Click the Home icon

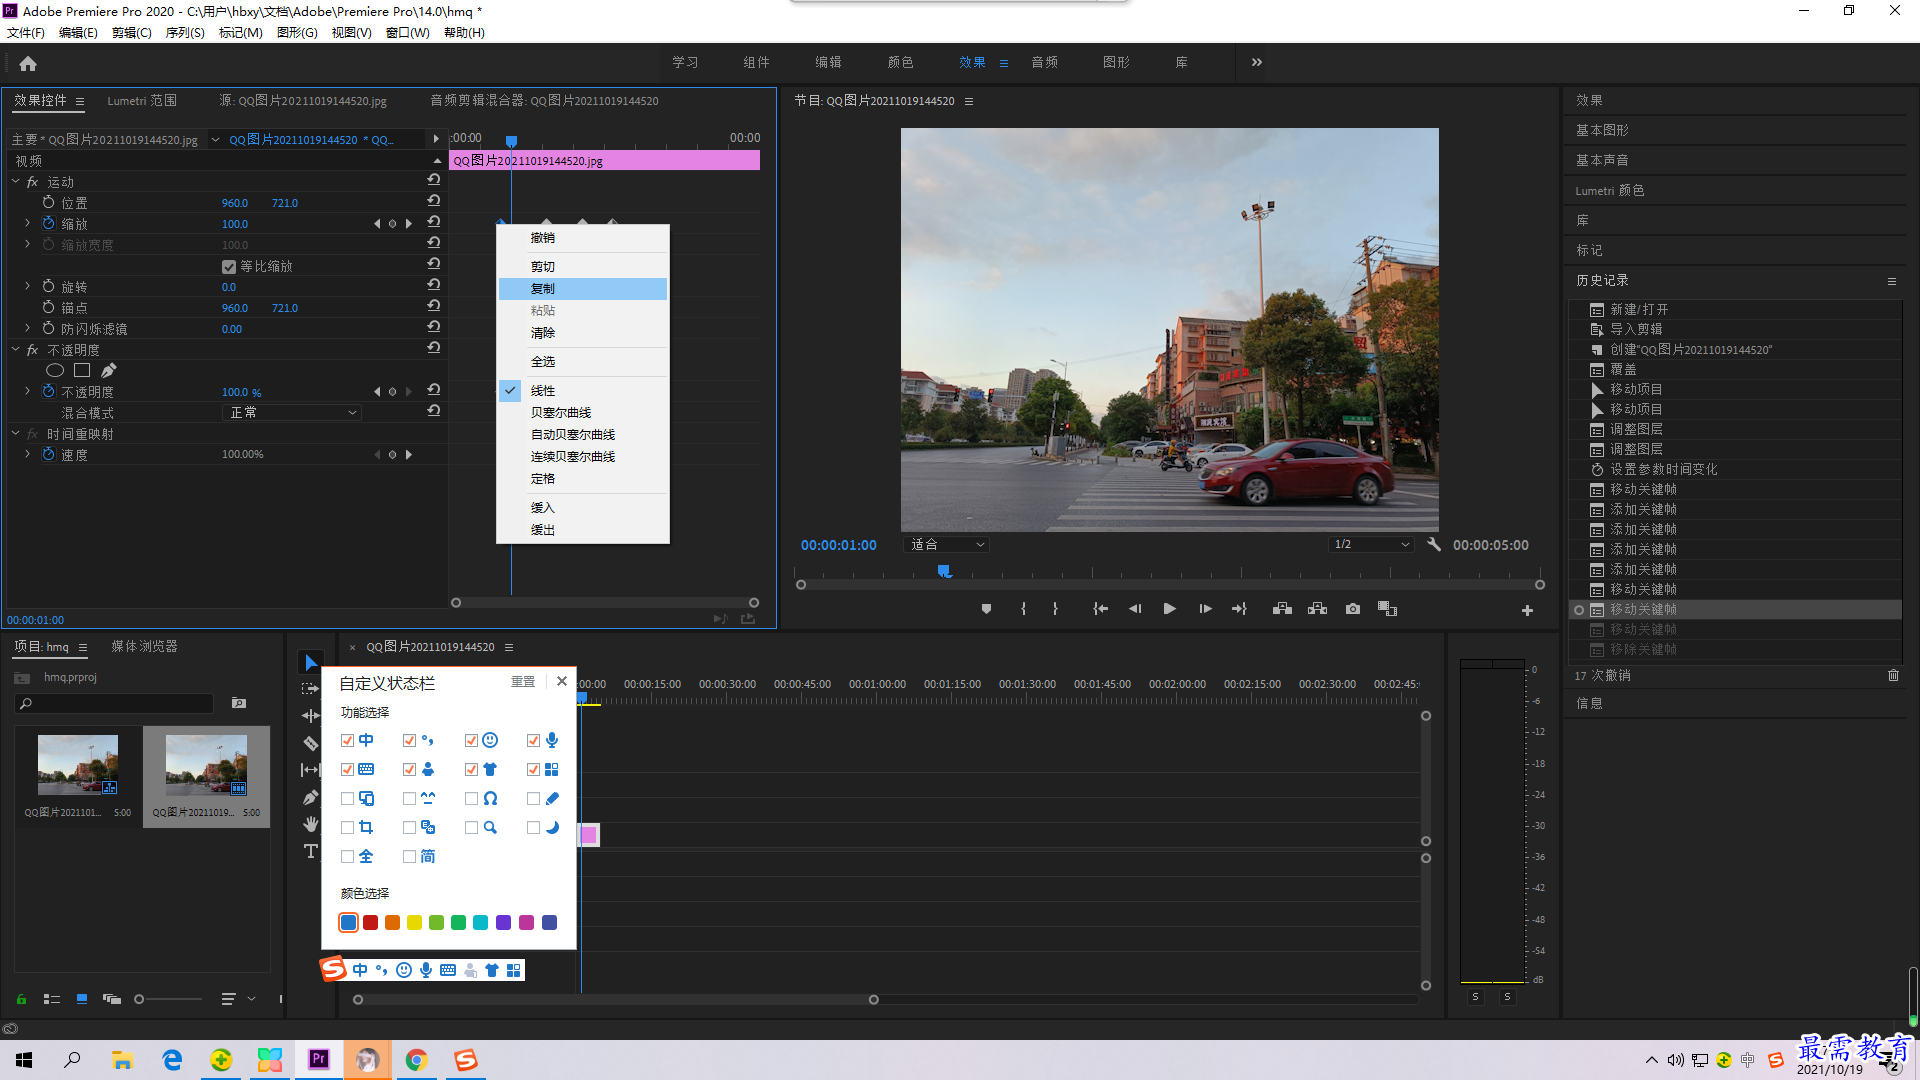tap(28, 63)
